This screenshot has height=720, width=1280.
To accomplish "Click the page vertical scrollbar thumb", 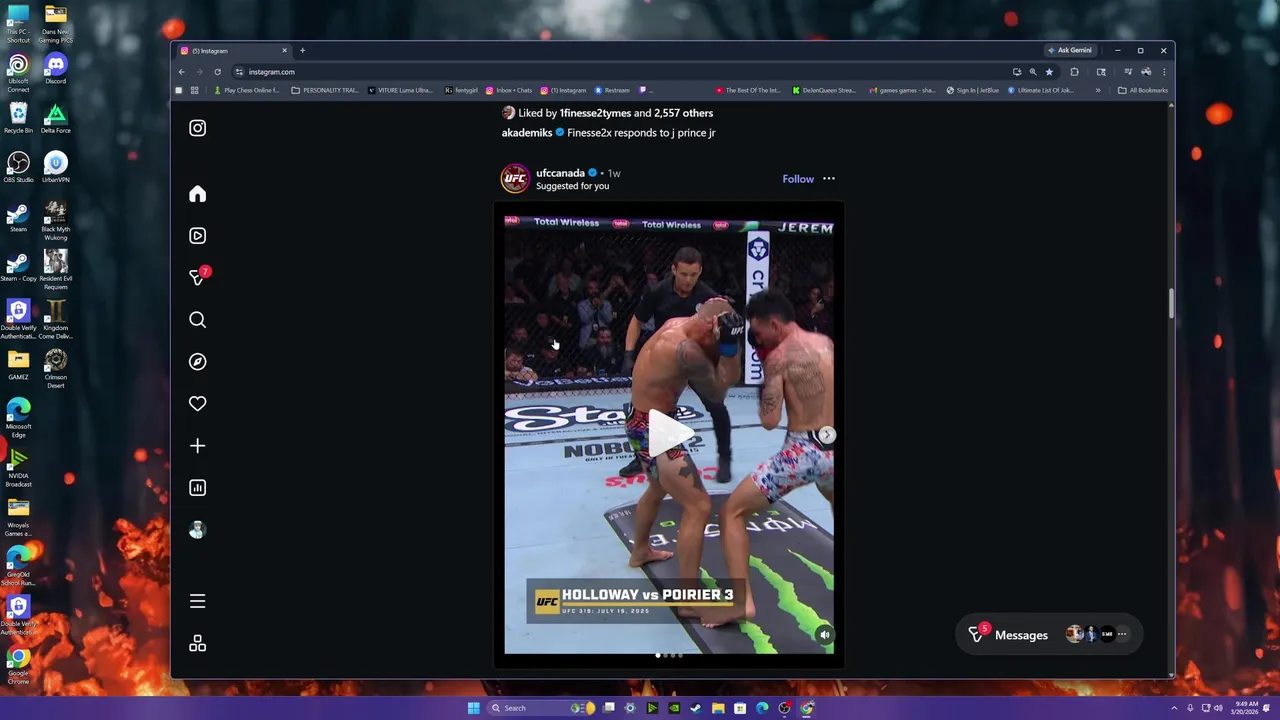I will click(1170, 304).
